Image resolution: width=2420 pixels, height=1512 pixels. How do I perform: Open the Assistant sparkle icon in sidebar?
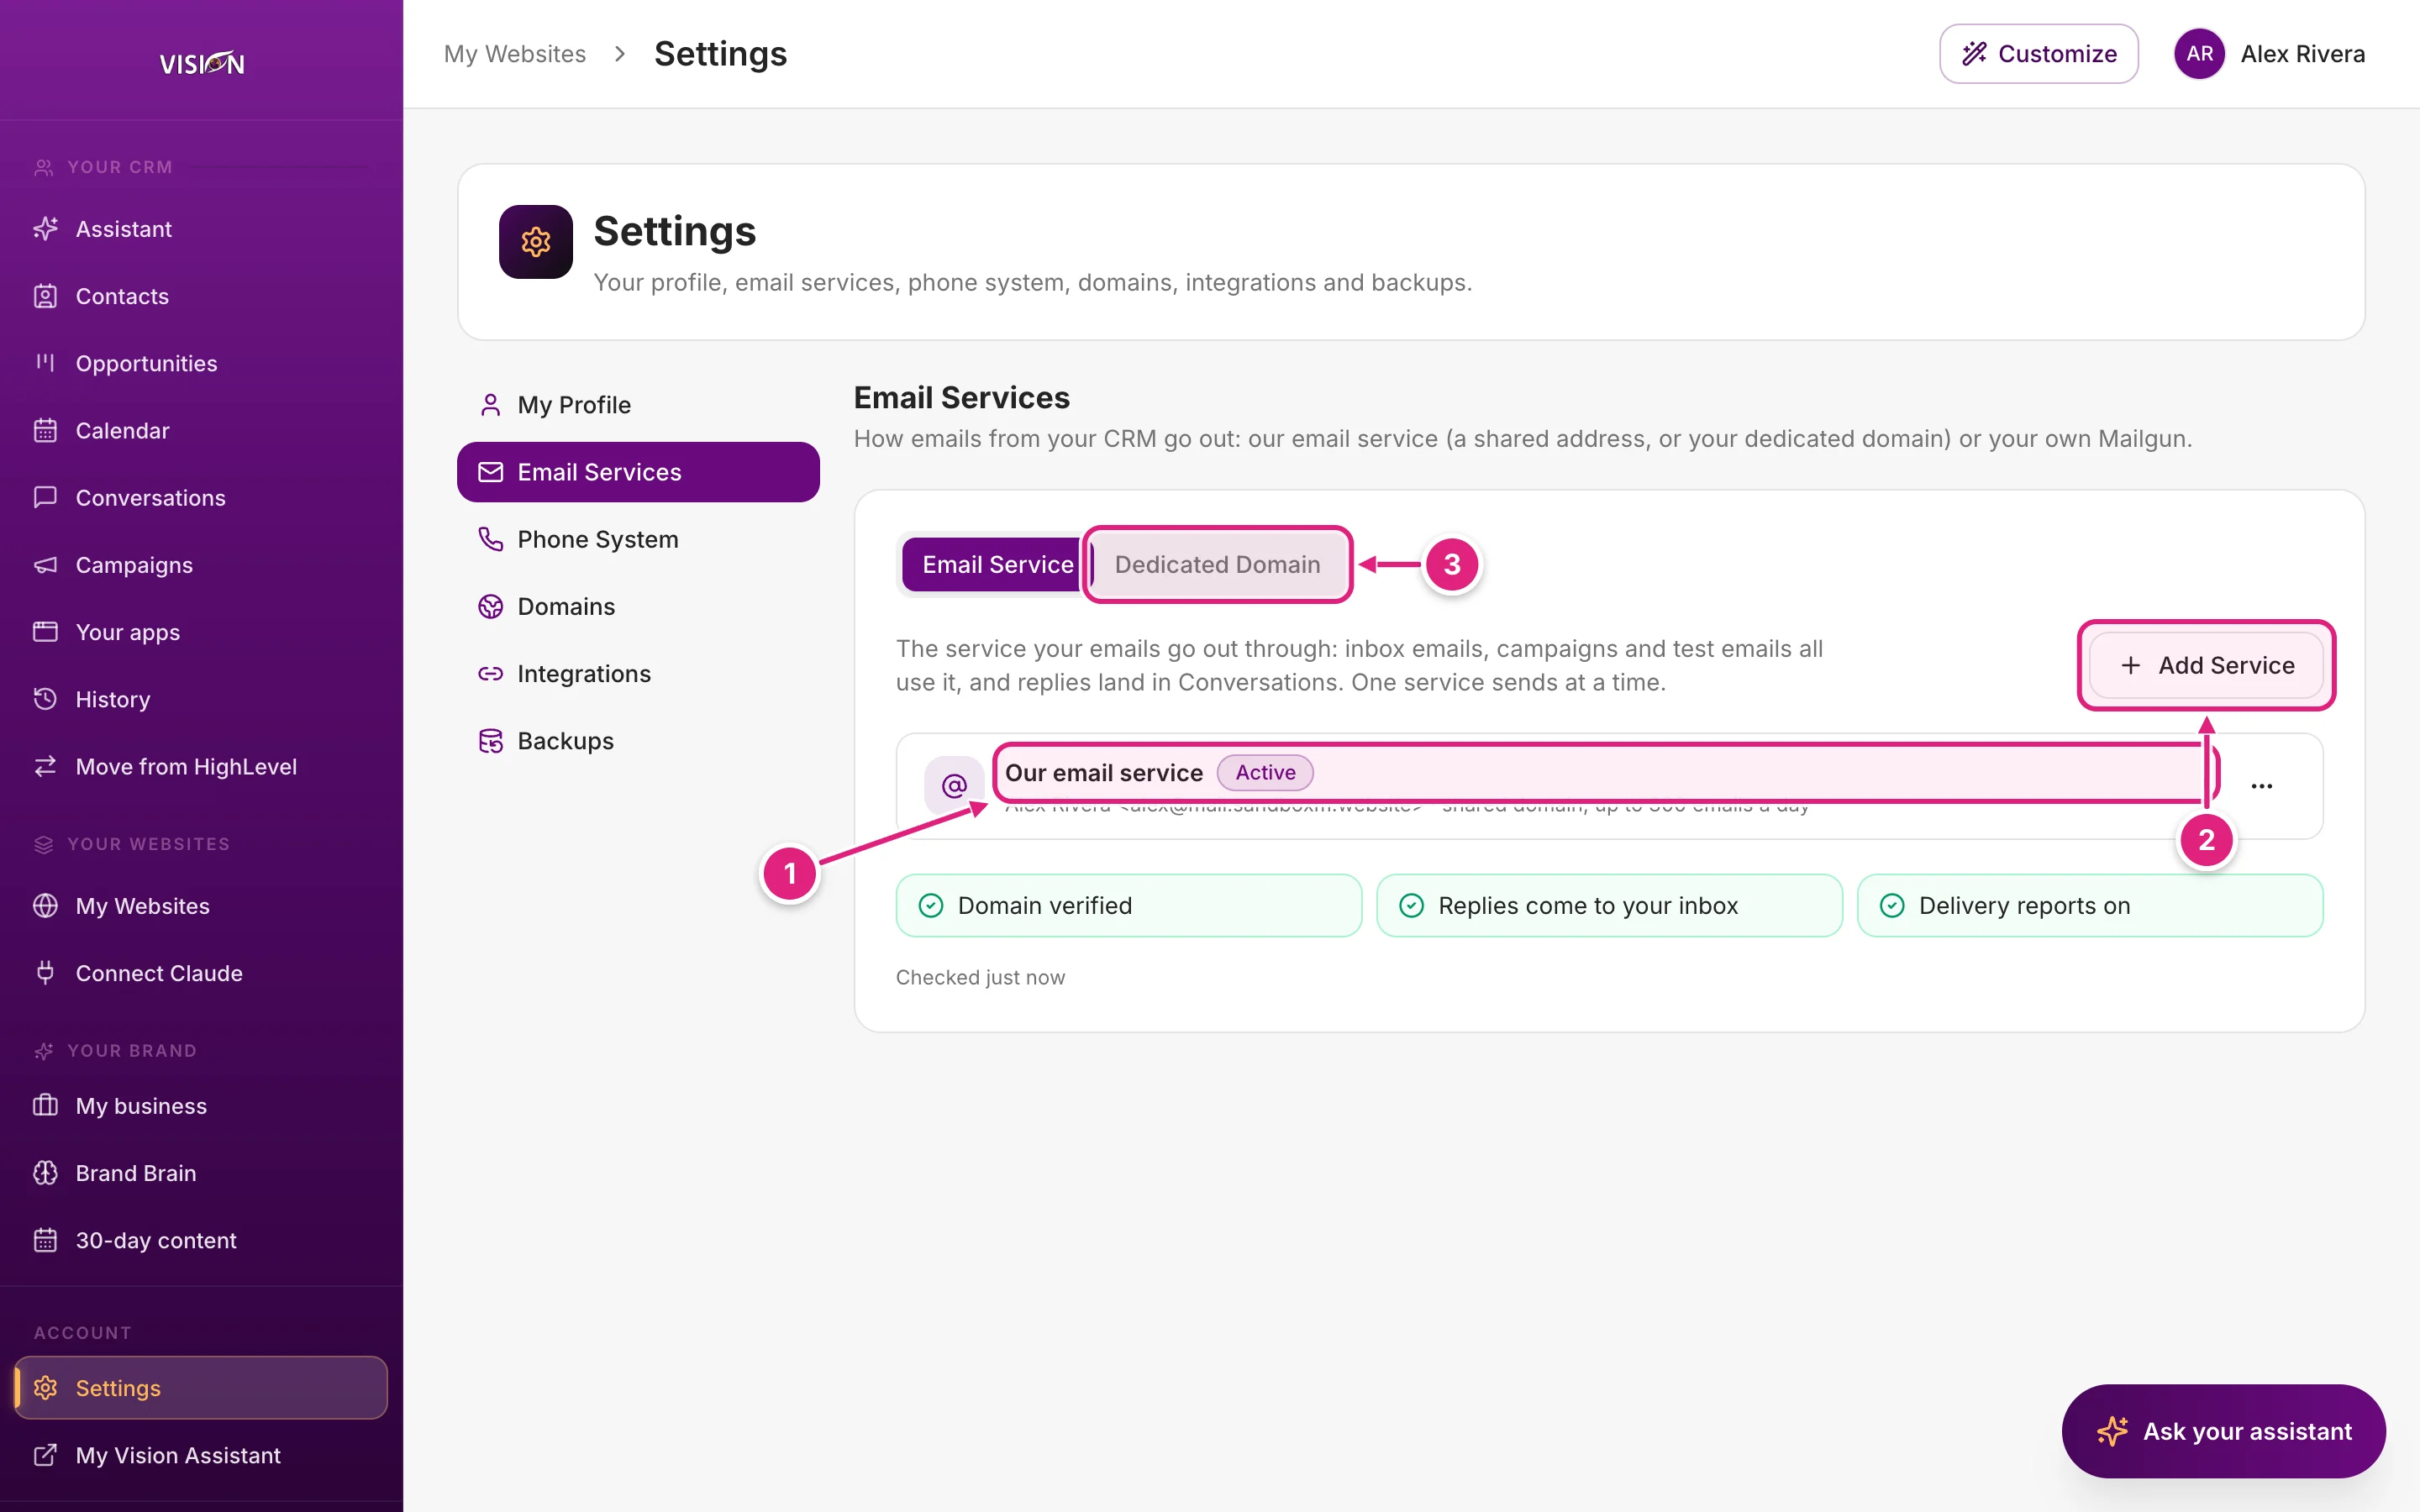point(45,229)
